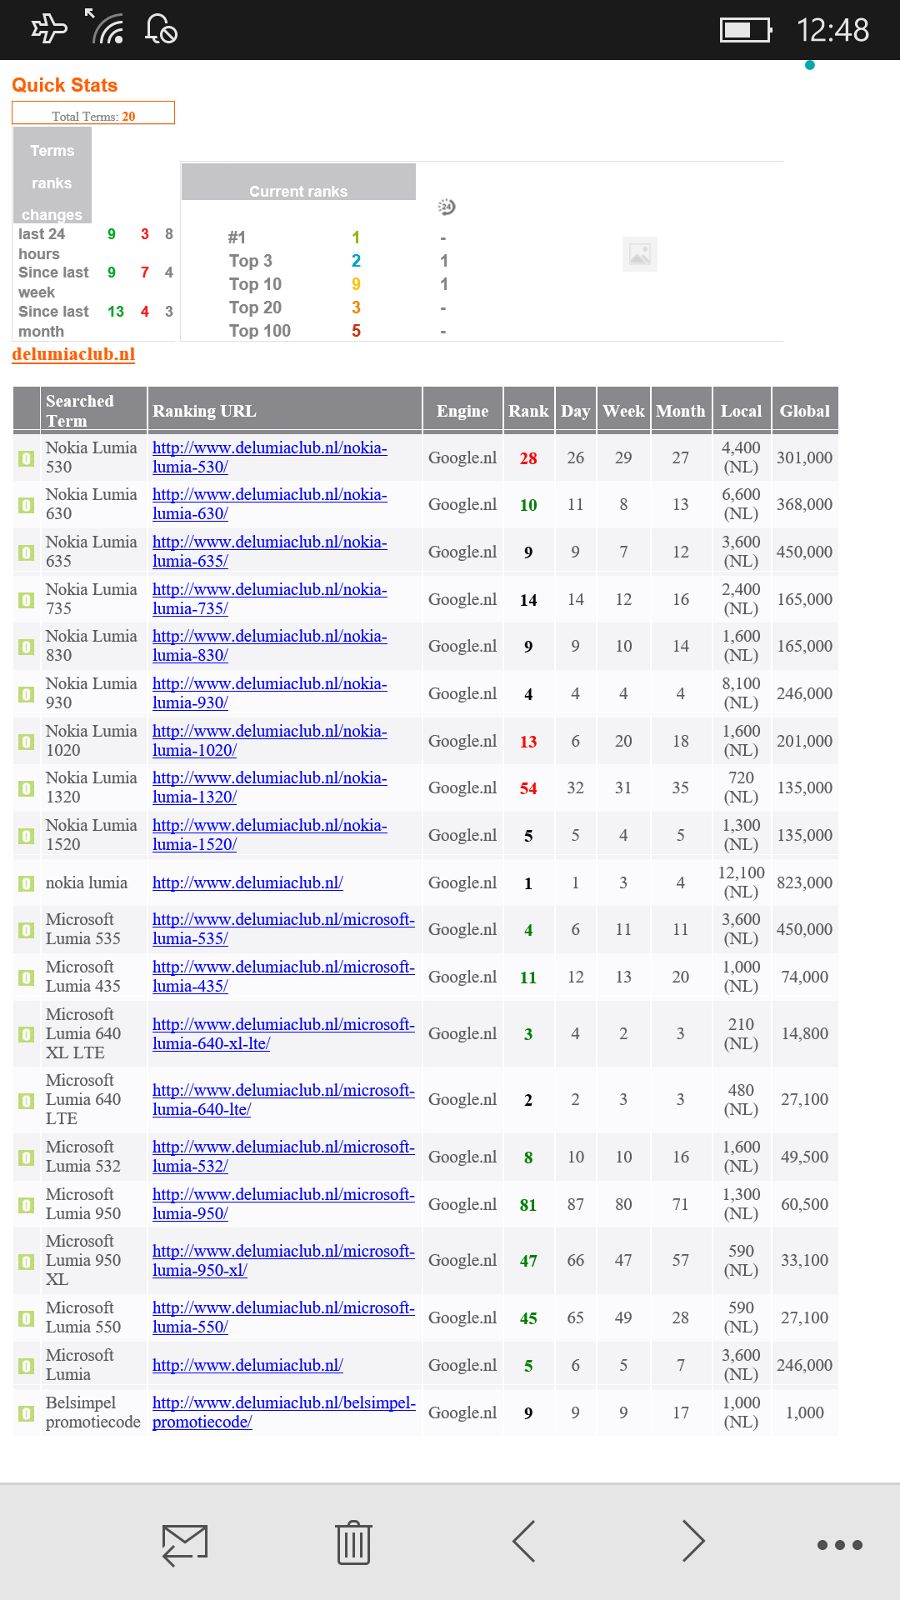
Task: Open the belsimpel-promotiecode ranking URL
Action: pos(283,1412)
